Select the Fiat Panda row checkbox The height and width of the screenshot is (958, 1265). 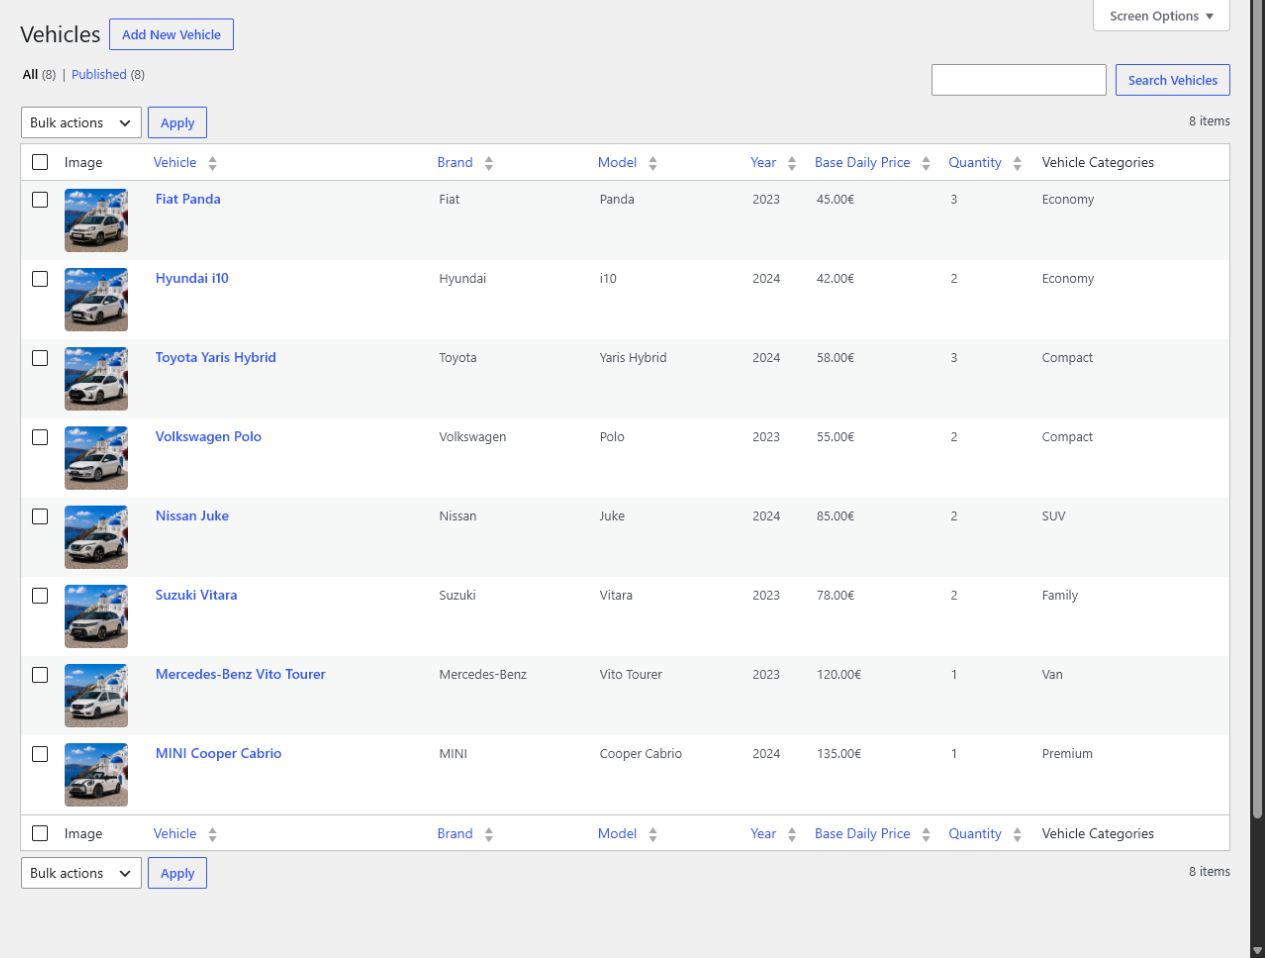[x=40, y=199]
